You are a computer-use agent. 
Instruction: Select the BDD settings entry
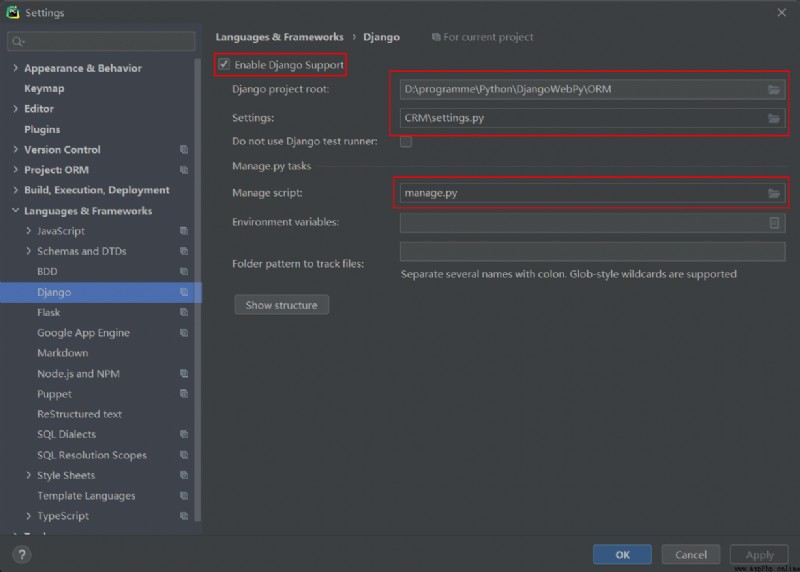pyautogui.click(x=47, y=271)
